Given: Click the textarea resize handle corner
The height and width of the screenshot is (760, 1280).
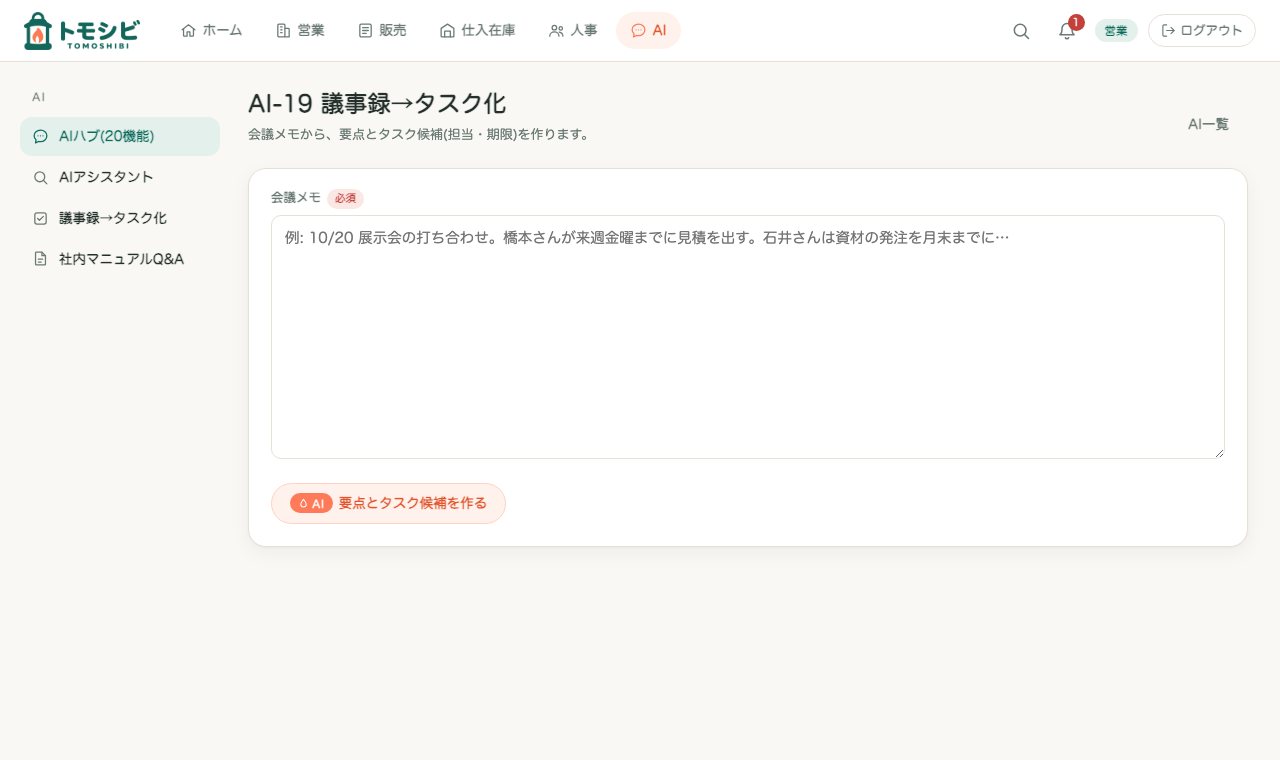Looking at the screenshot, I should point(1218,452).
